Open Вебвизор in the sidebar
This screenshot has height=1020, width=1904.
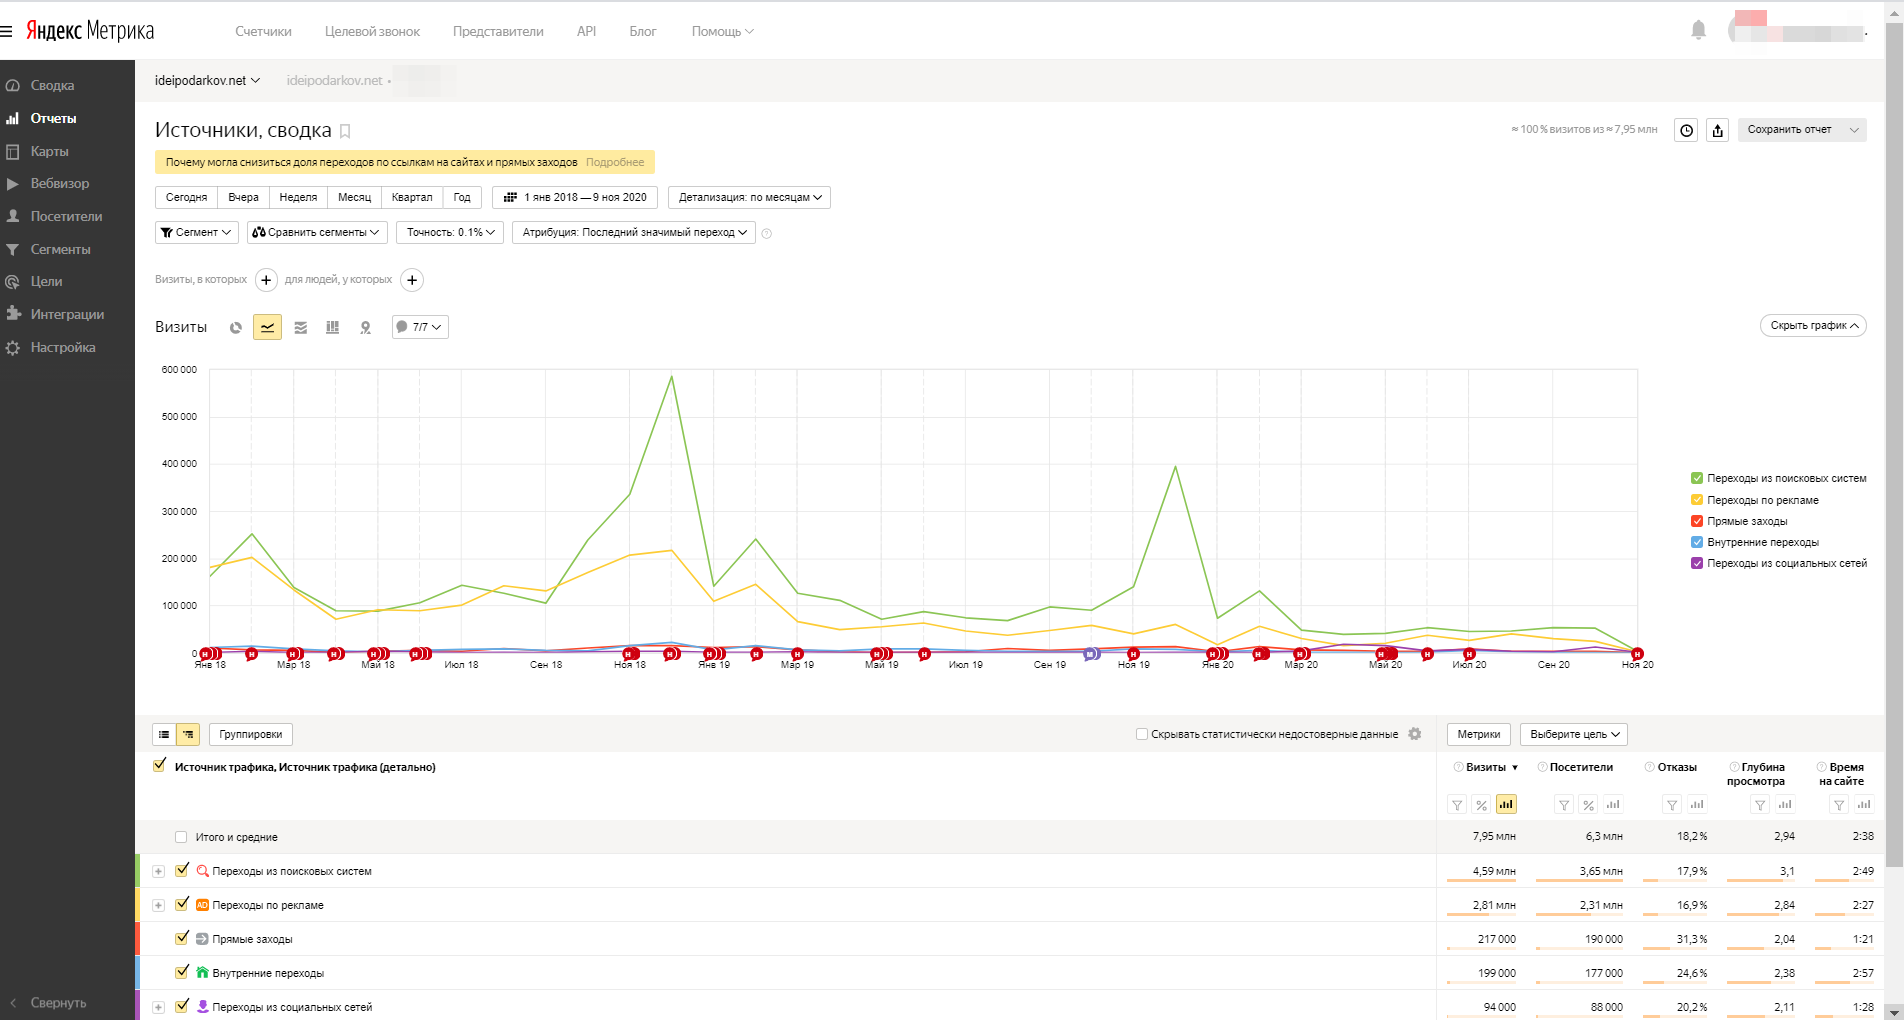pyautogui.click(x=59, y=184)
